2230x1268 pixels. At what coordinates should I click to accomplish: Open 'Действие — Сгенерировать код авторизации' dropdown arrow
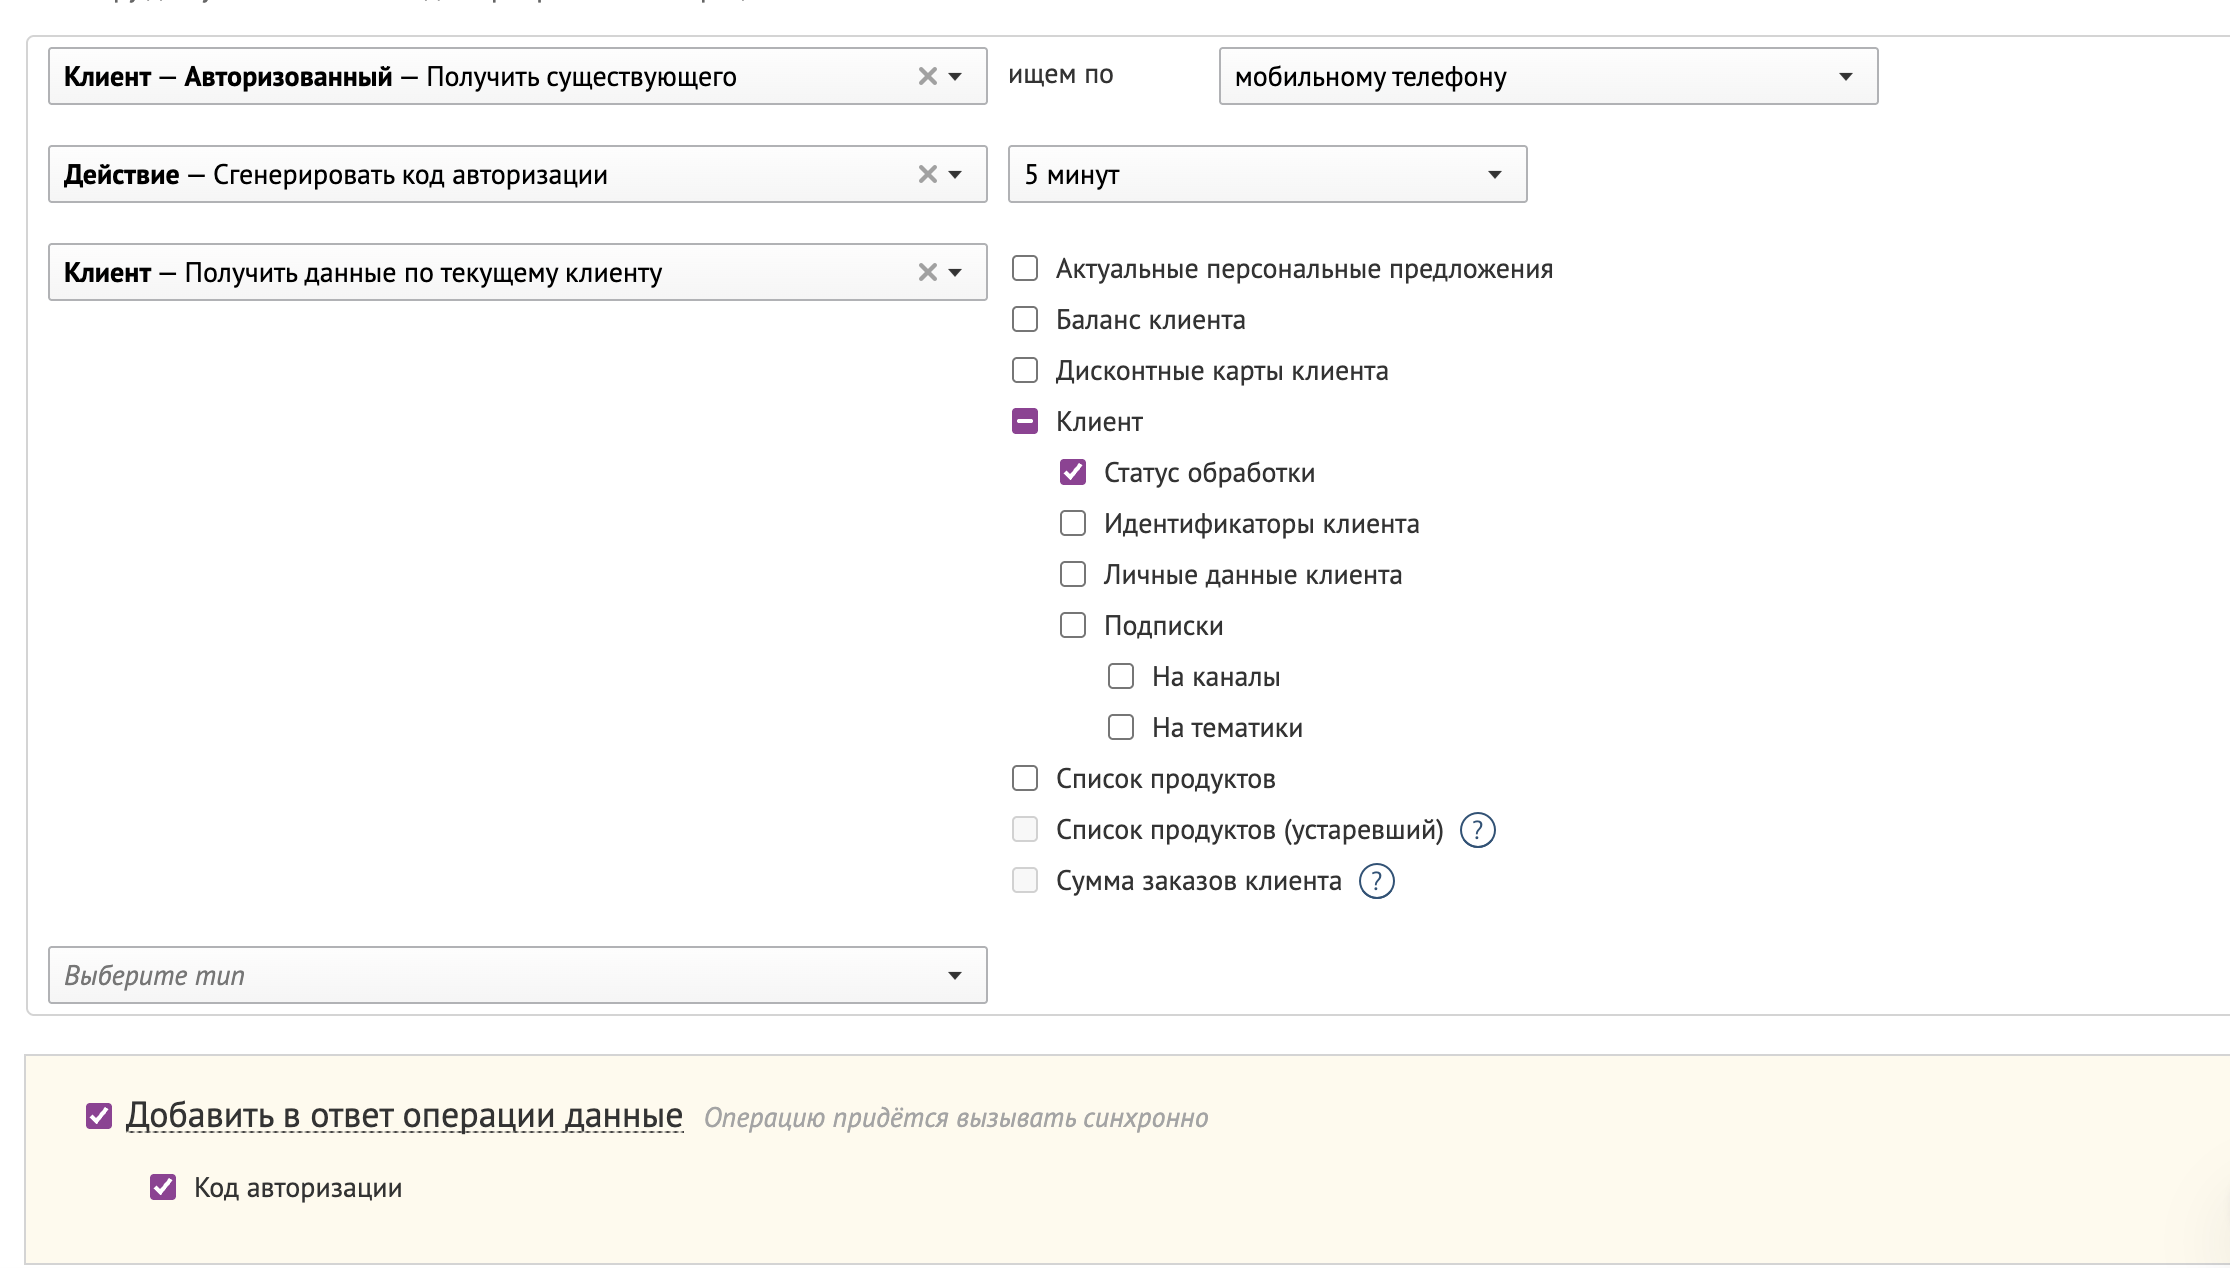955,174
